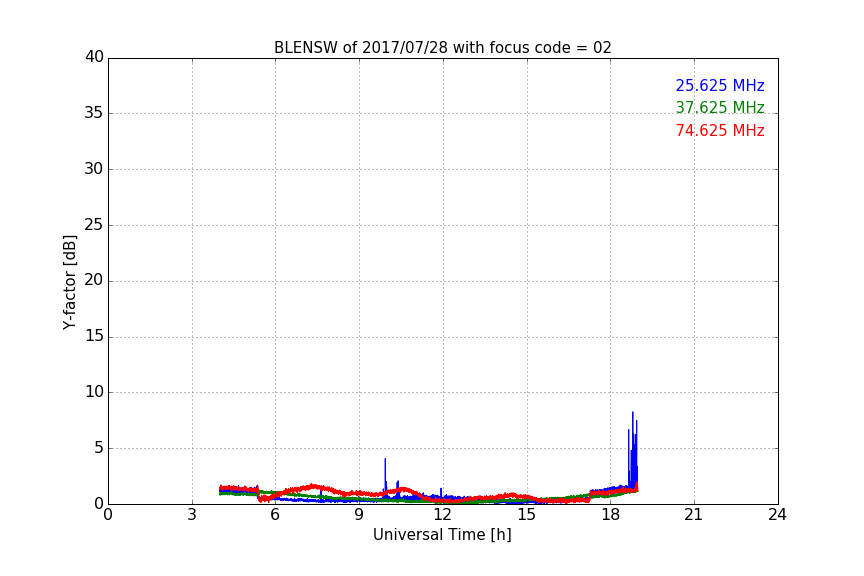Click the x-axis tick label '24'
This screenshot has height=576, width=864.
coord(777,515)
